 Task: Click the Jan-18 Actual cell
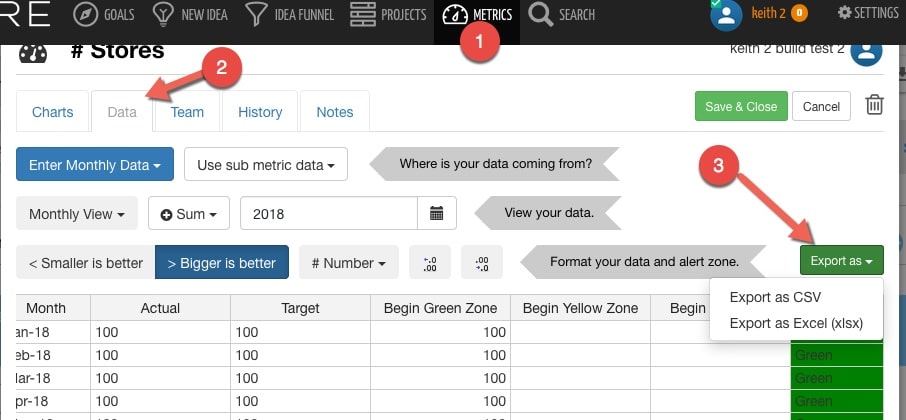(x=161, y=332)
